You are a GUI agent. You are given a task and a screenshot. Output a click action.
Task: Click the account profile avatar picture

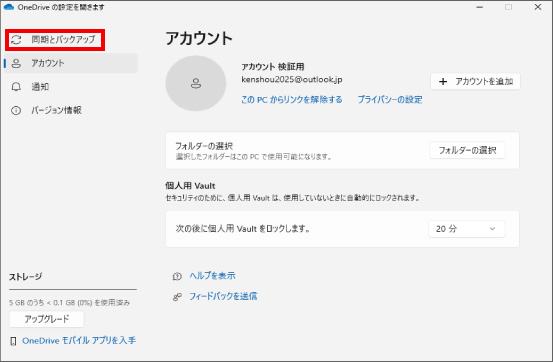pos(196,83)
